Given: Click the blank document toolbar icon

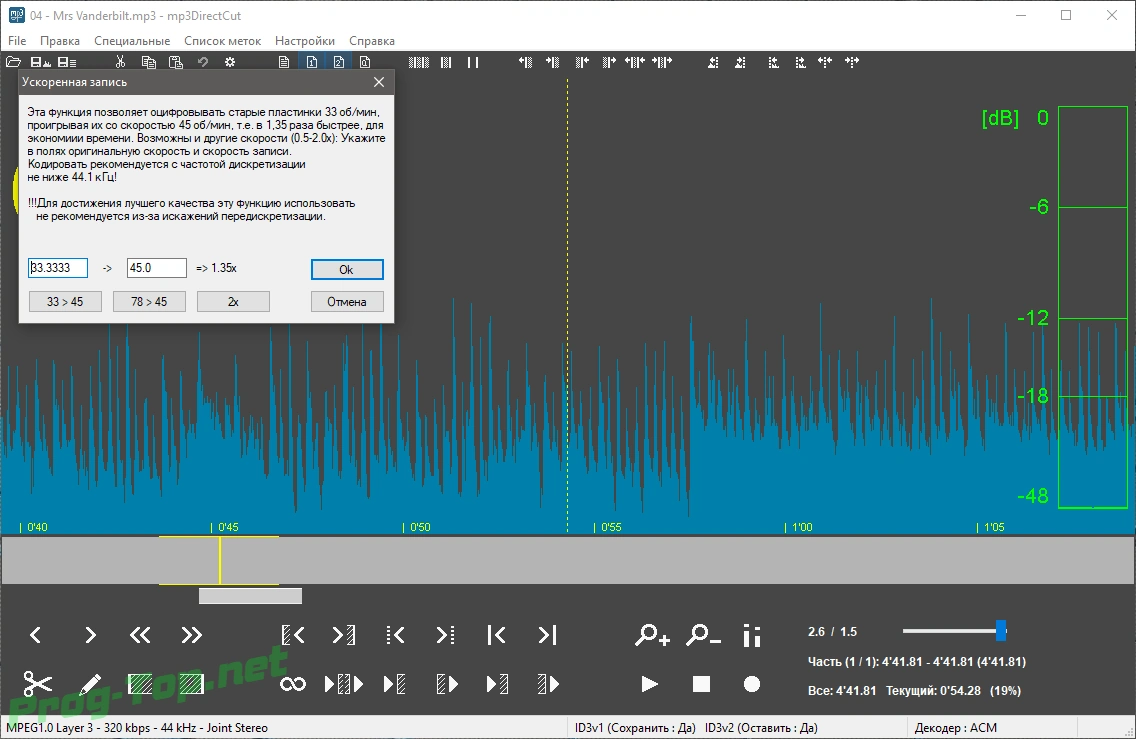Looking at the screenshot, I should pyautogui.click(x=284, y=62).
